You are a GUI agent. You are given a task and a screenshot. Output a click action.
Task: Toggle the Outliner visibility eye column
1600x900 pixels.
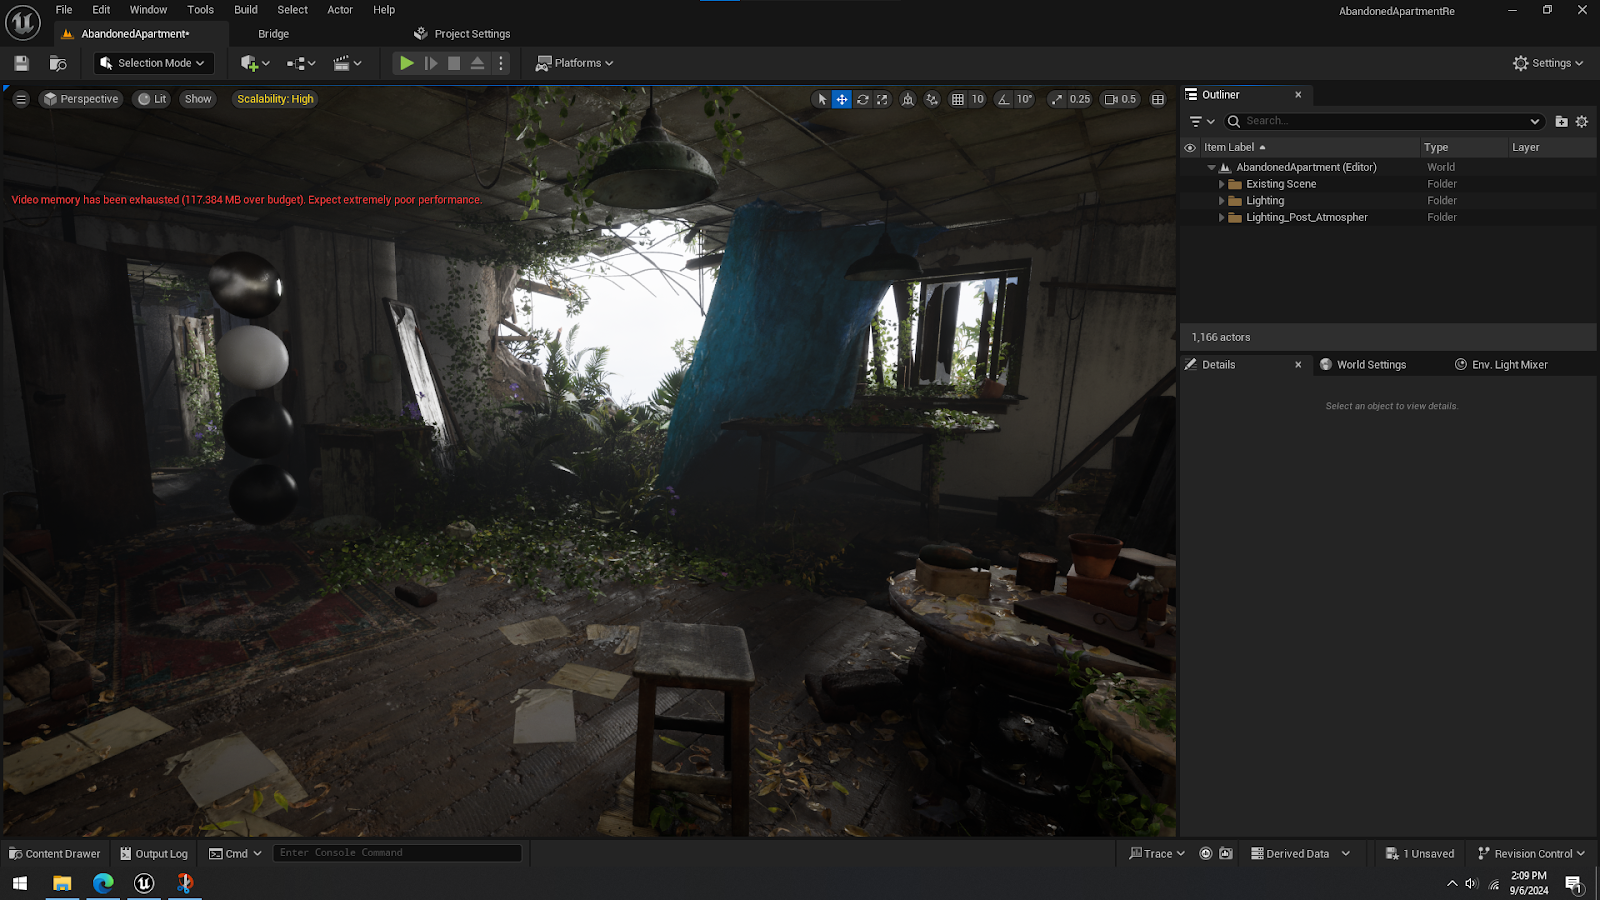pos(1190,147)
